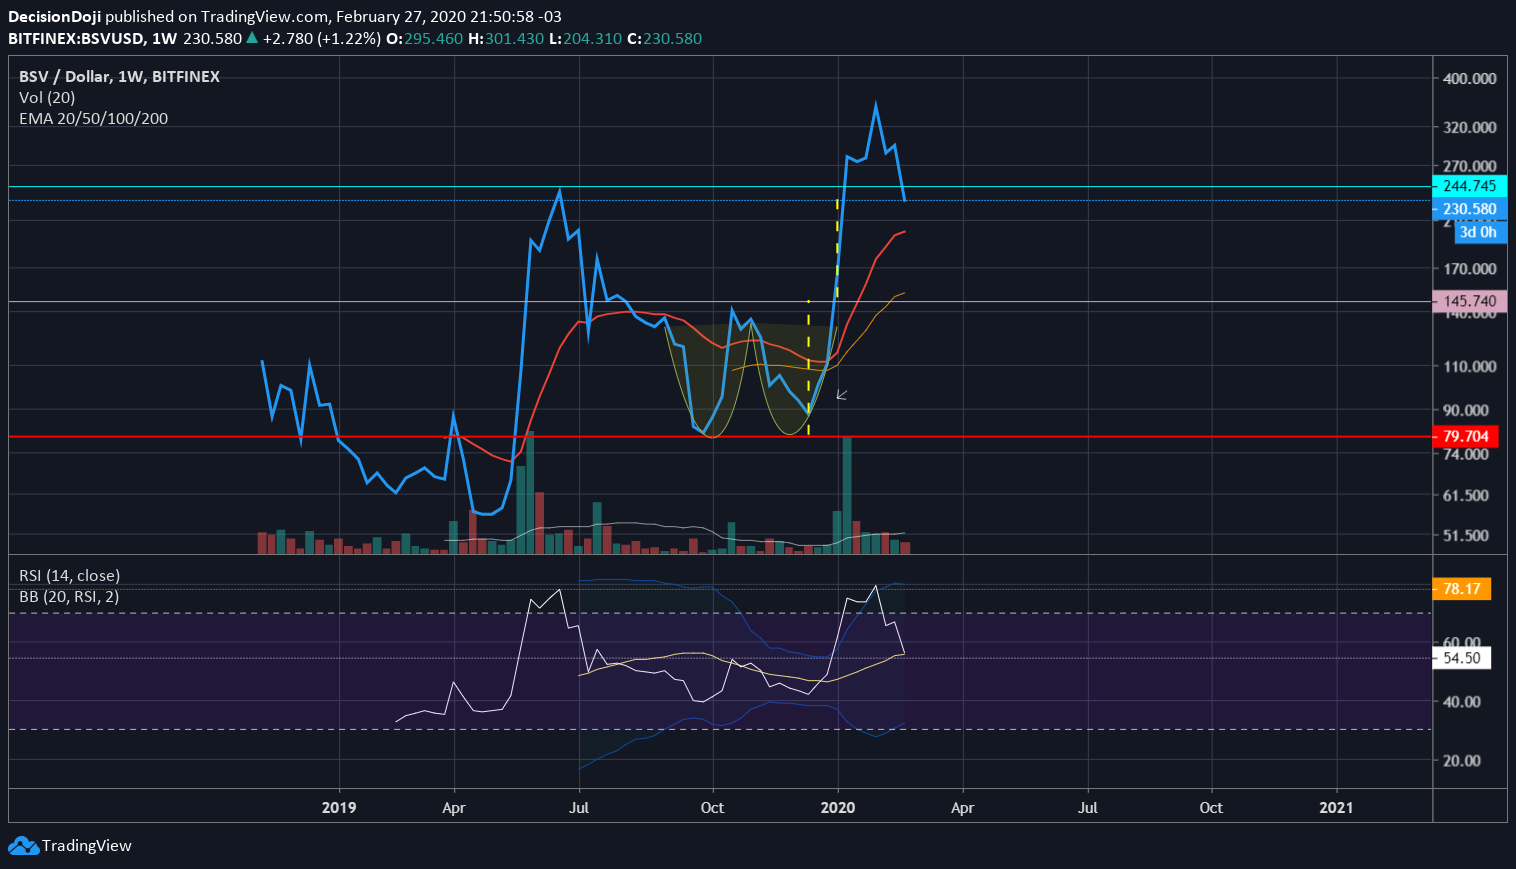The width and height of the screenshot is (1516, 869).
Task: Click the BSV / Dollar, 1W, BITFINEX title
Action: [119, 77]
